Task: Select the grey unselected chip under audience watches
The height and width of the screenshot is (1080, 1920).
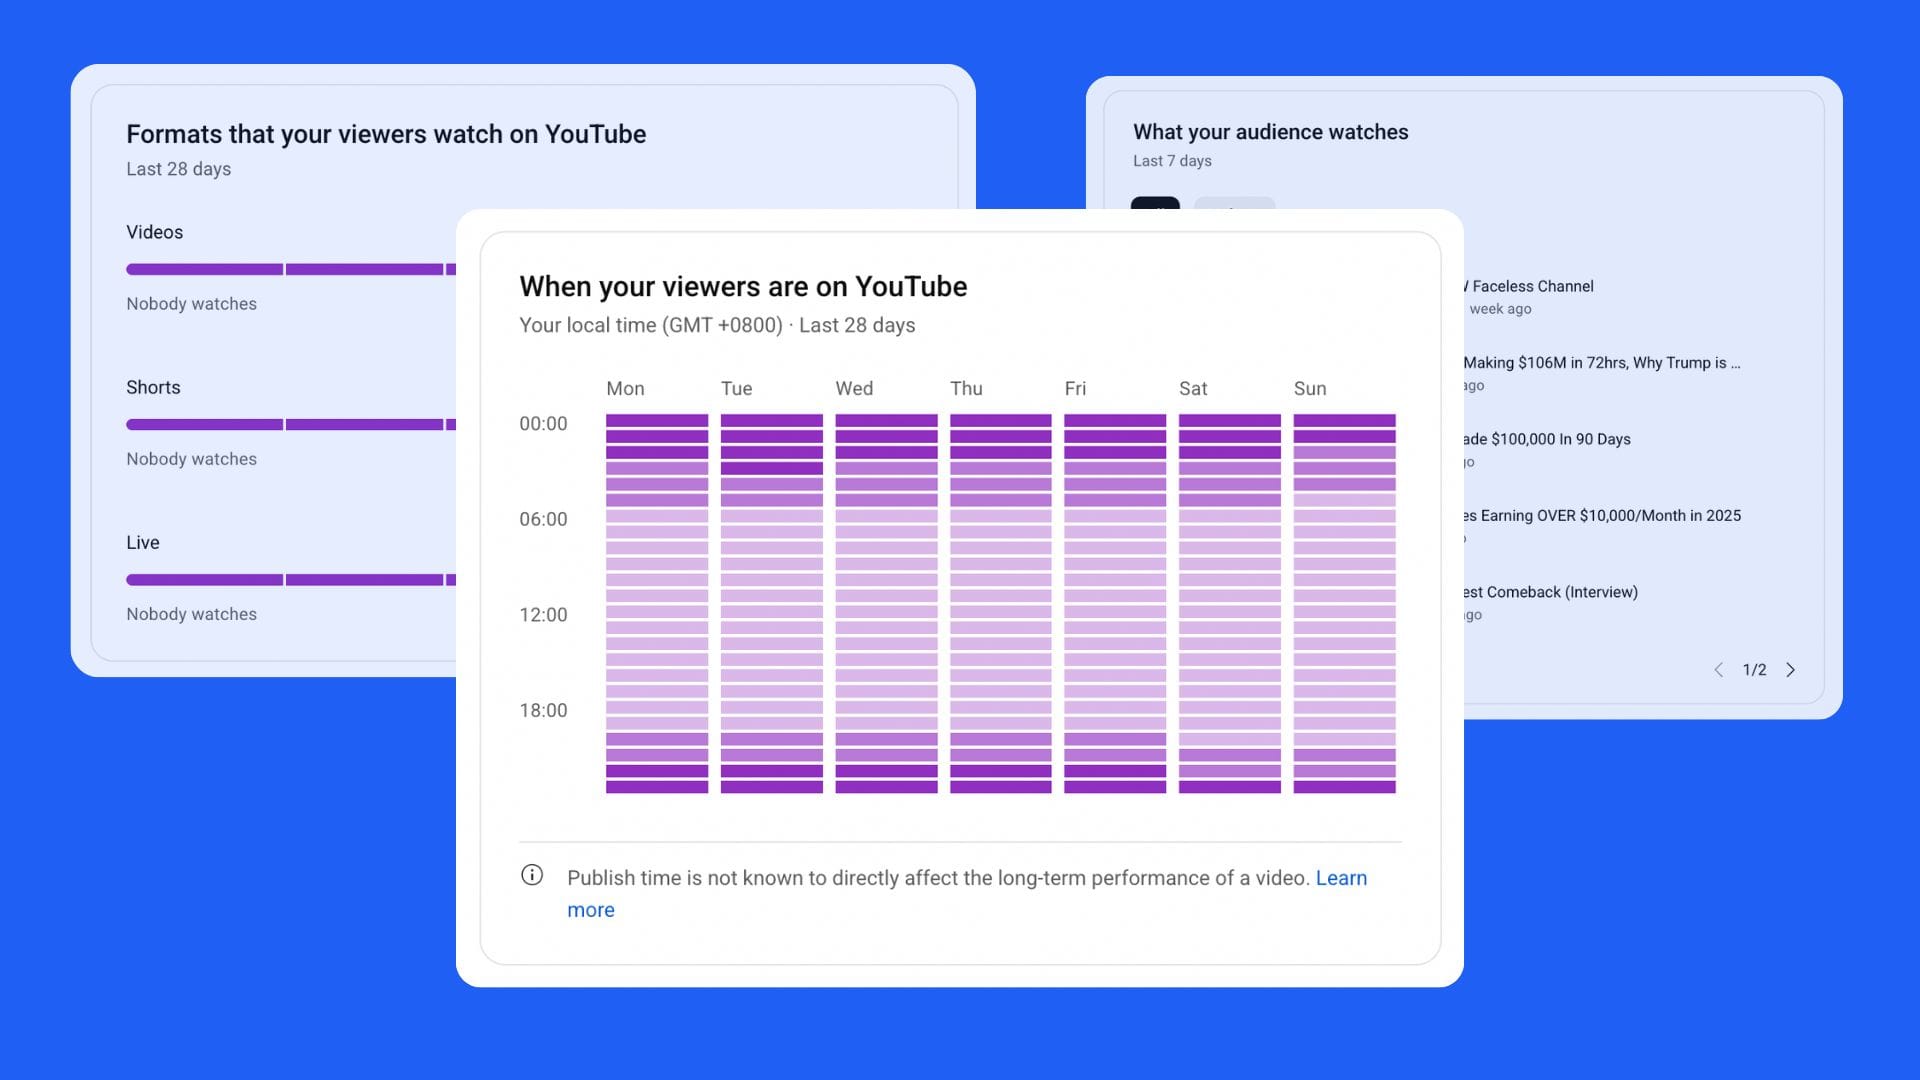Action: point(1234,204)
